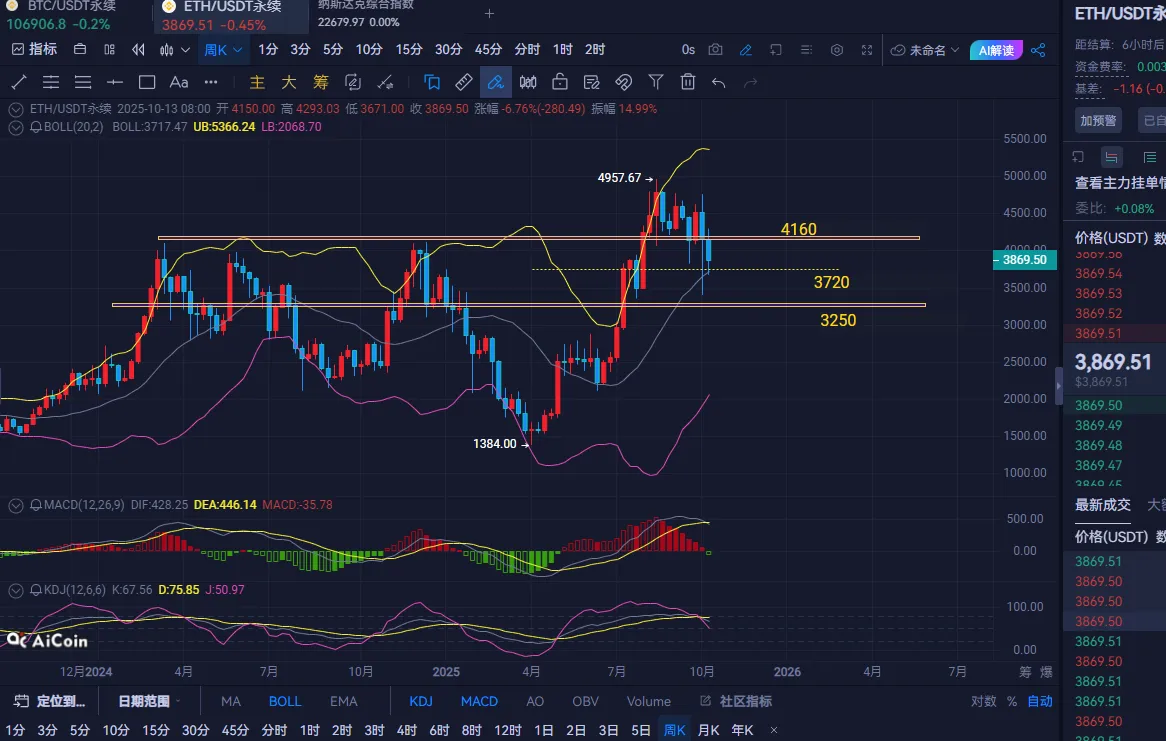Click the undo arrow in drawing toolbar

tap(719, 82)
